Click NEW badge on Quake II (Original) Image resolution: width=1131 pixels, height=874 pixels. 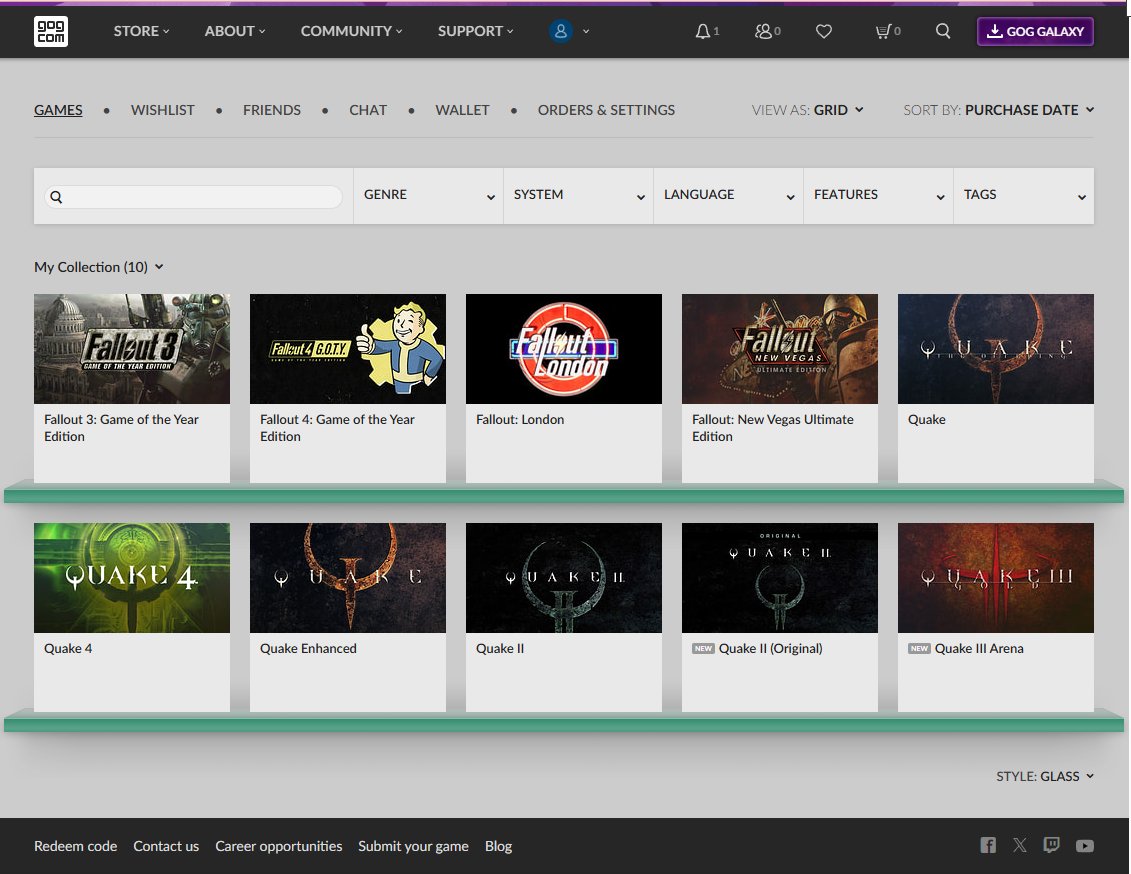click(x=703, y=648)
